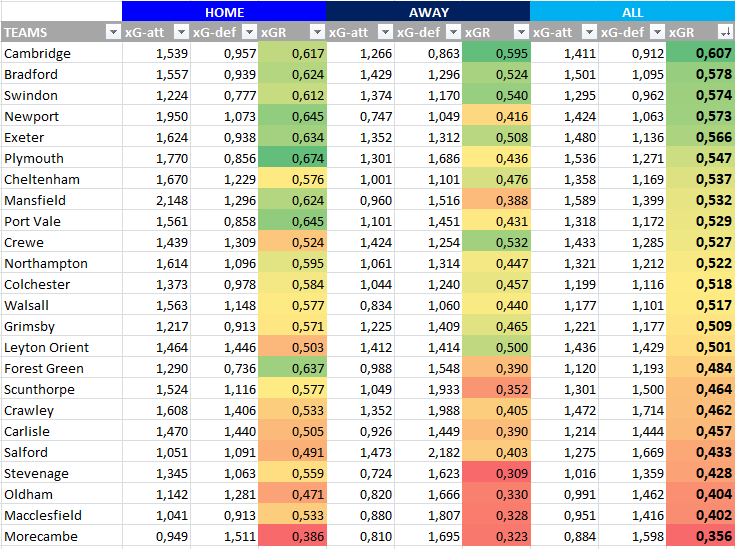Open HOME xGR filter dropdown

(317, 32)
